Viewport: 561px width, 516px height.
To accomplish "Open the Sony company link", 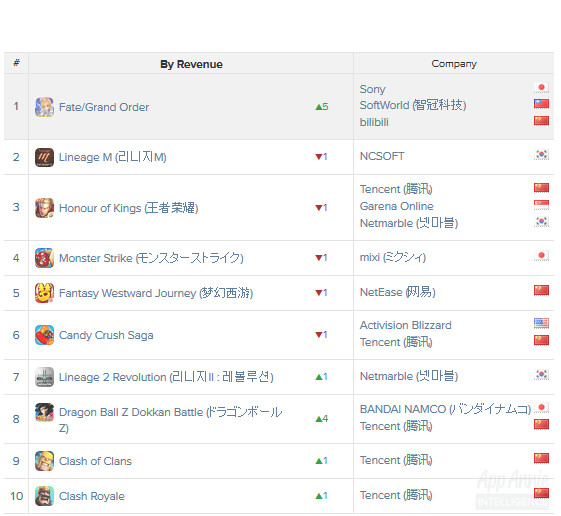I will coord(372,89).
